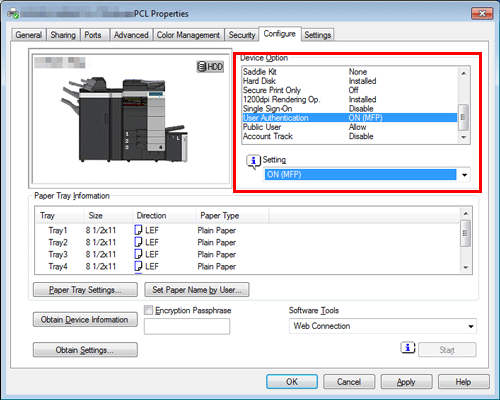
Task: Switch to the Settings tab
Action: 317,35
